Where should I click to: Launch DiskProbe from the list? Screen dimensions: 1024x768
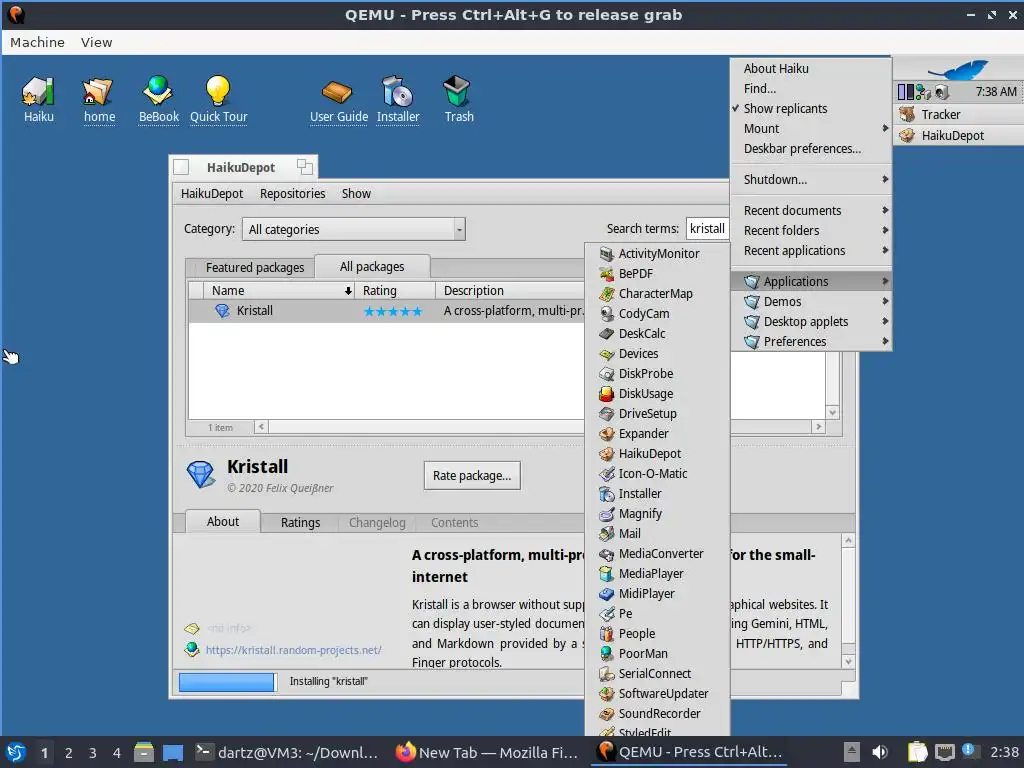pos(657,374)
